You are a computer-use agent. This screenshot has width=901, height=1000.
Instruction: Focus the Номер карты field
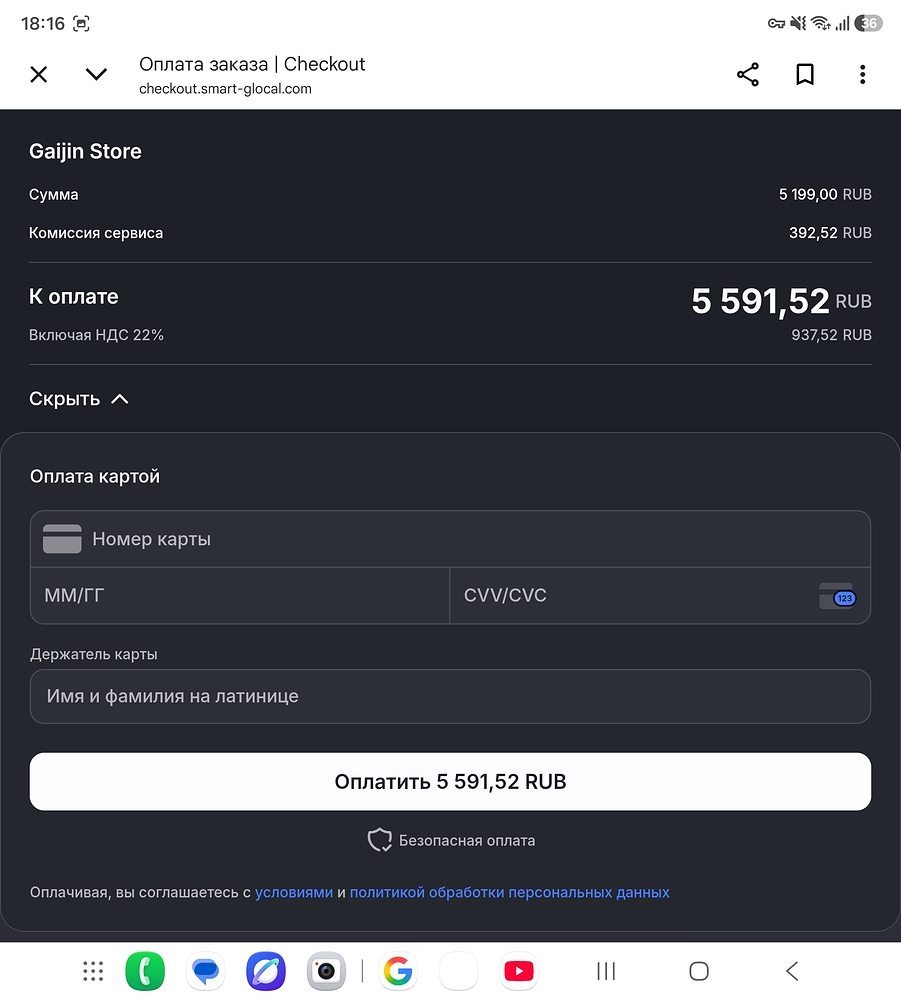pos(450,539)
